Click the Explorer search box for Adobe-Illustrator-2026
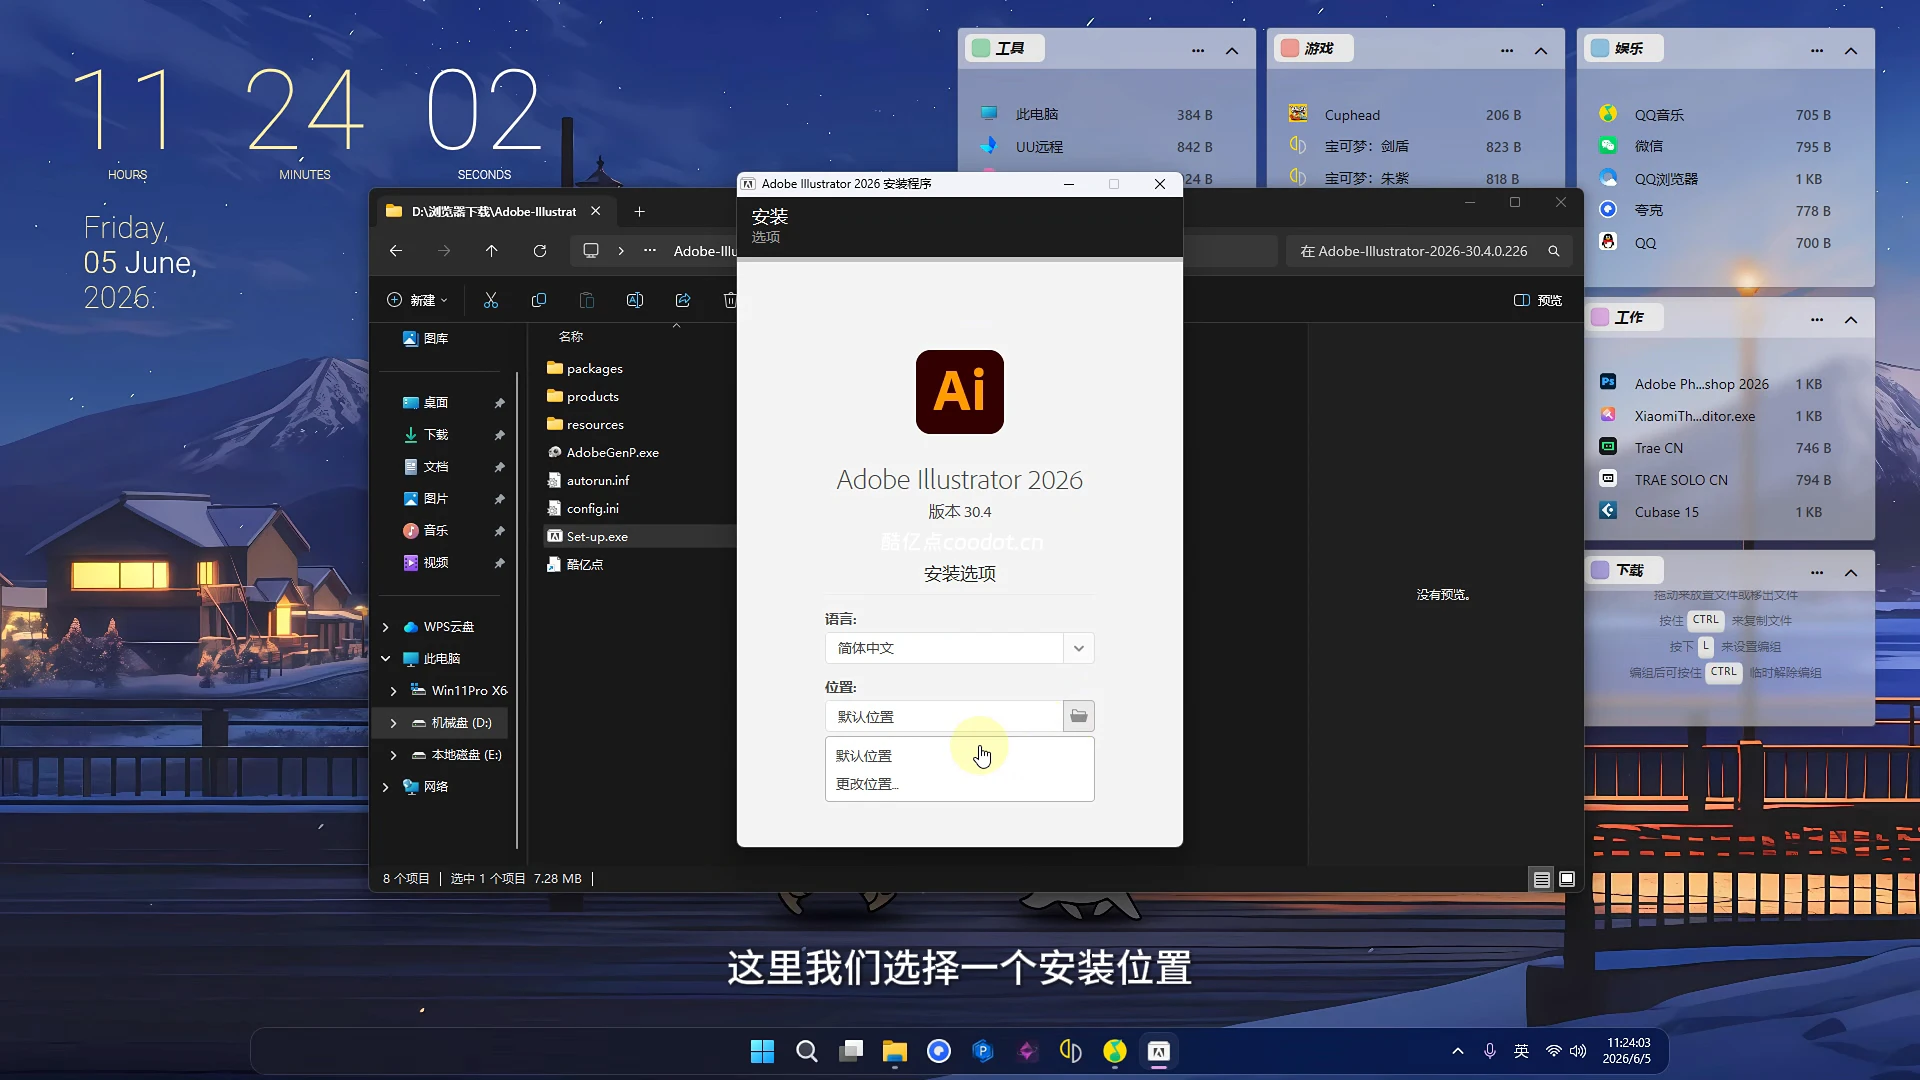 (1428, 251)
